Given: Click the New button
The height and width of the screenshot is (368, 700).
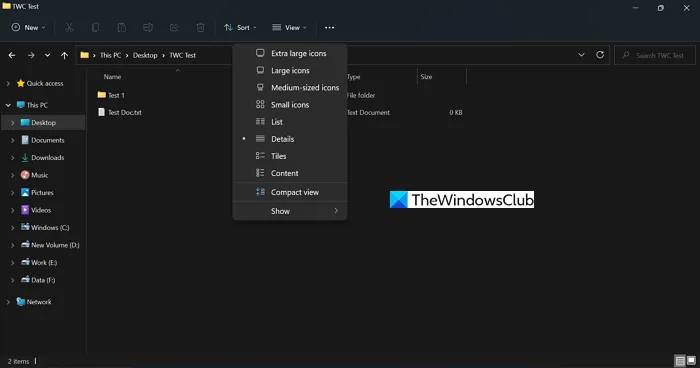Looking at the screenshot, I should click(28, 28).
